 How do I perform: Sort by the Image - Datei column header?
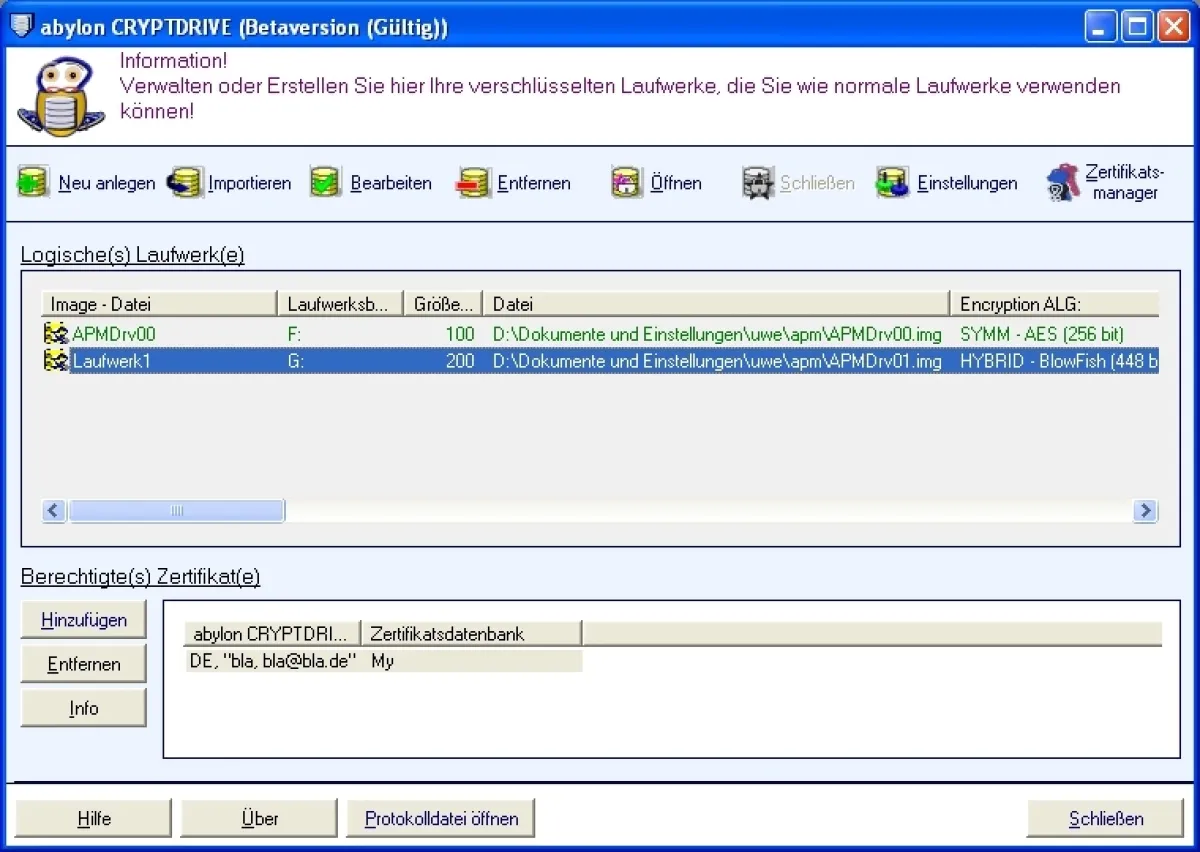click(159, 304)
